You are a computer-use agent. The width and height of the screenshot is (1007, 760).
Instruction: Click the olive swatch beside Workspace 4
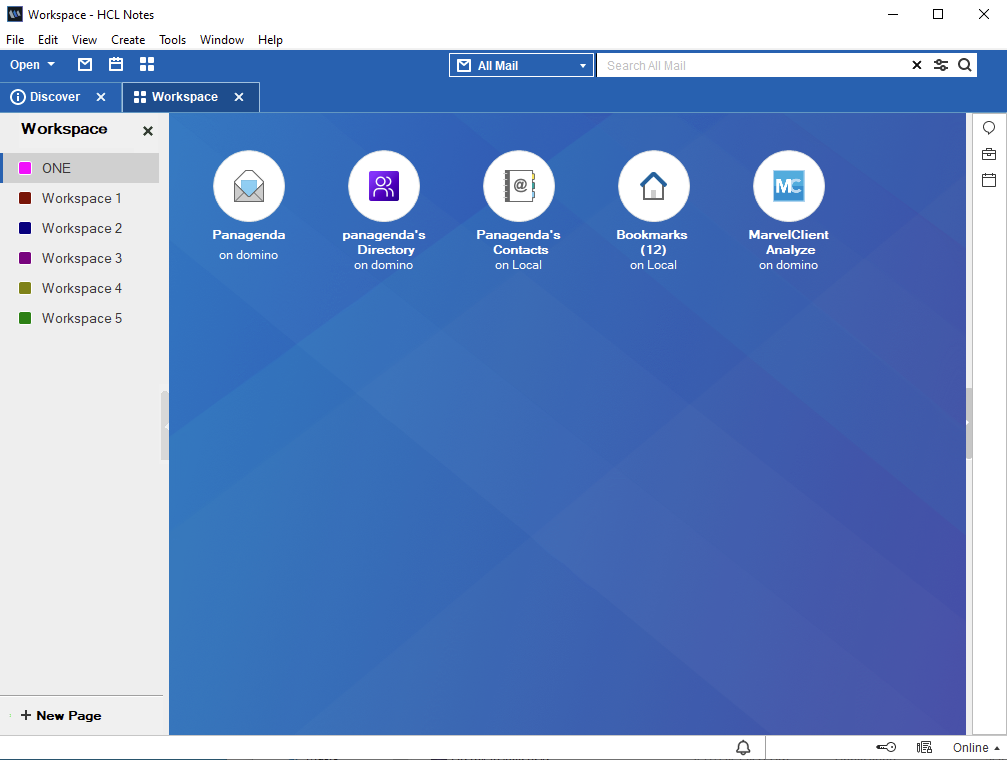click(x=25, y=288)
